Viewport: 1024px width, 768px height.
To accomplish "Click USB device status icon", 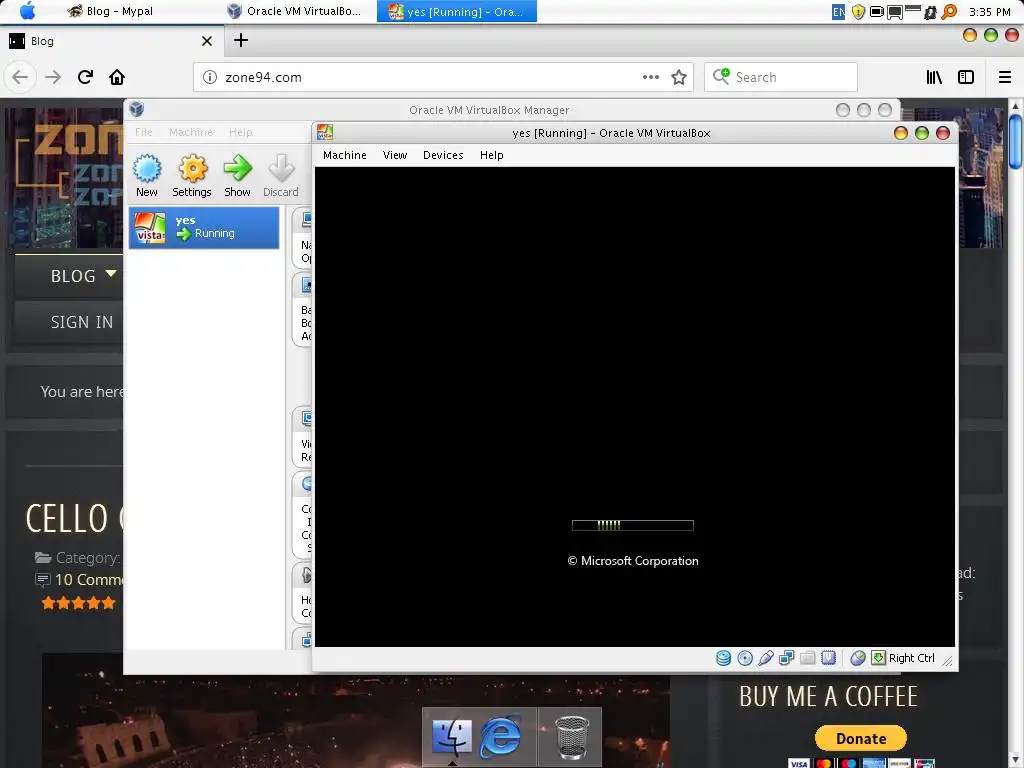I will [765, 658].
